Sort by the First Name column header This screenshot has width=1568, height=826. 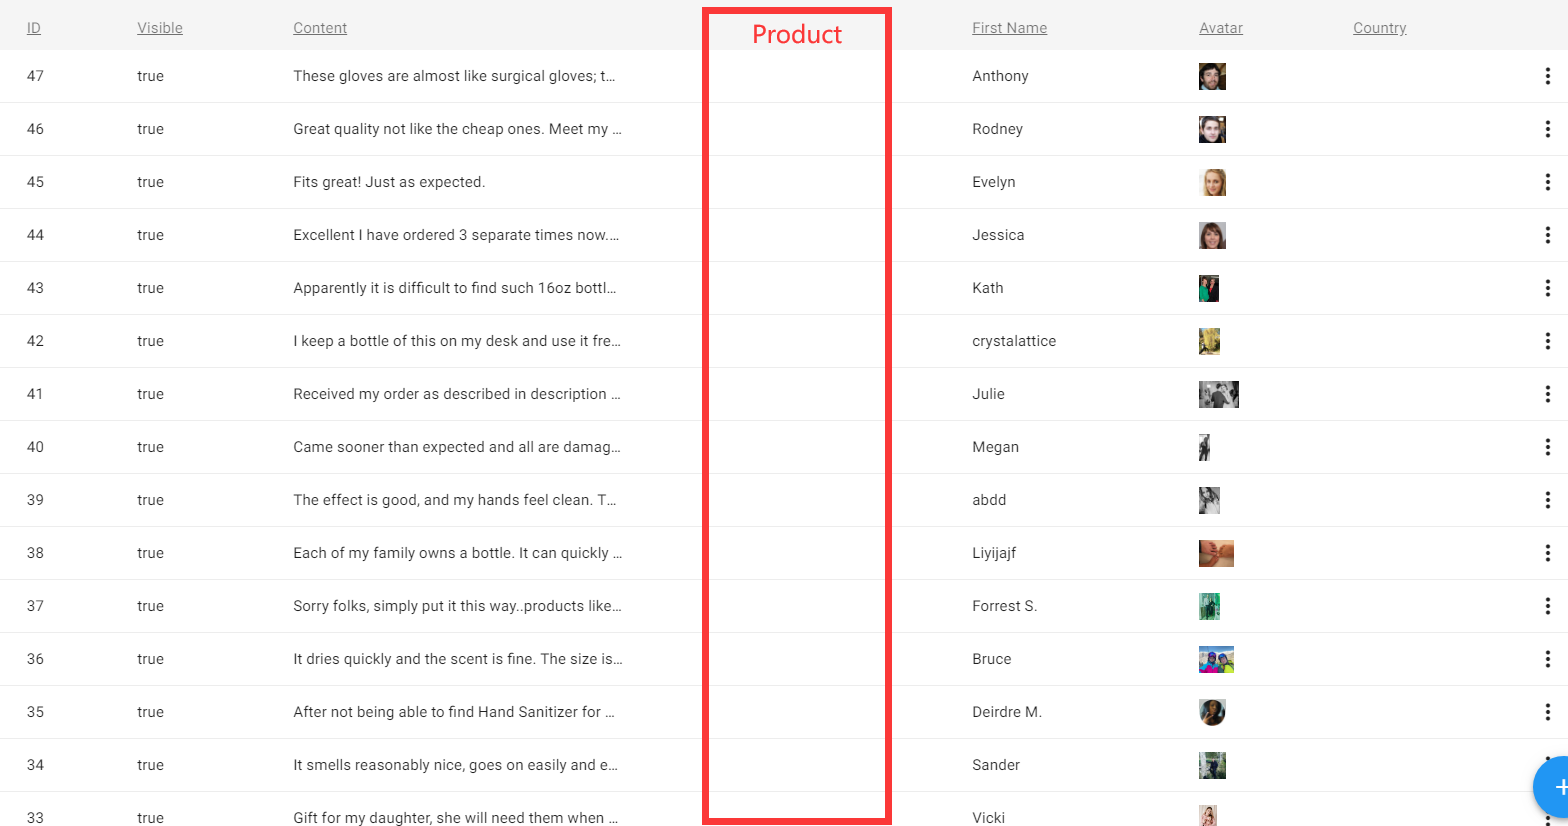point(1009,28)
